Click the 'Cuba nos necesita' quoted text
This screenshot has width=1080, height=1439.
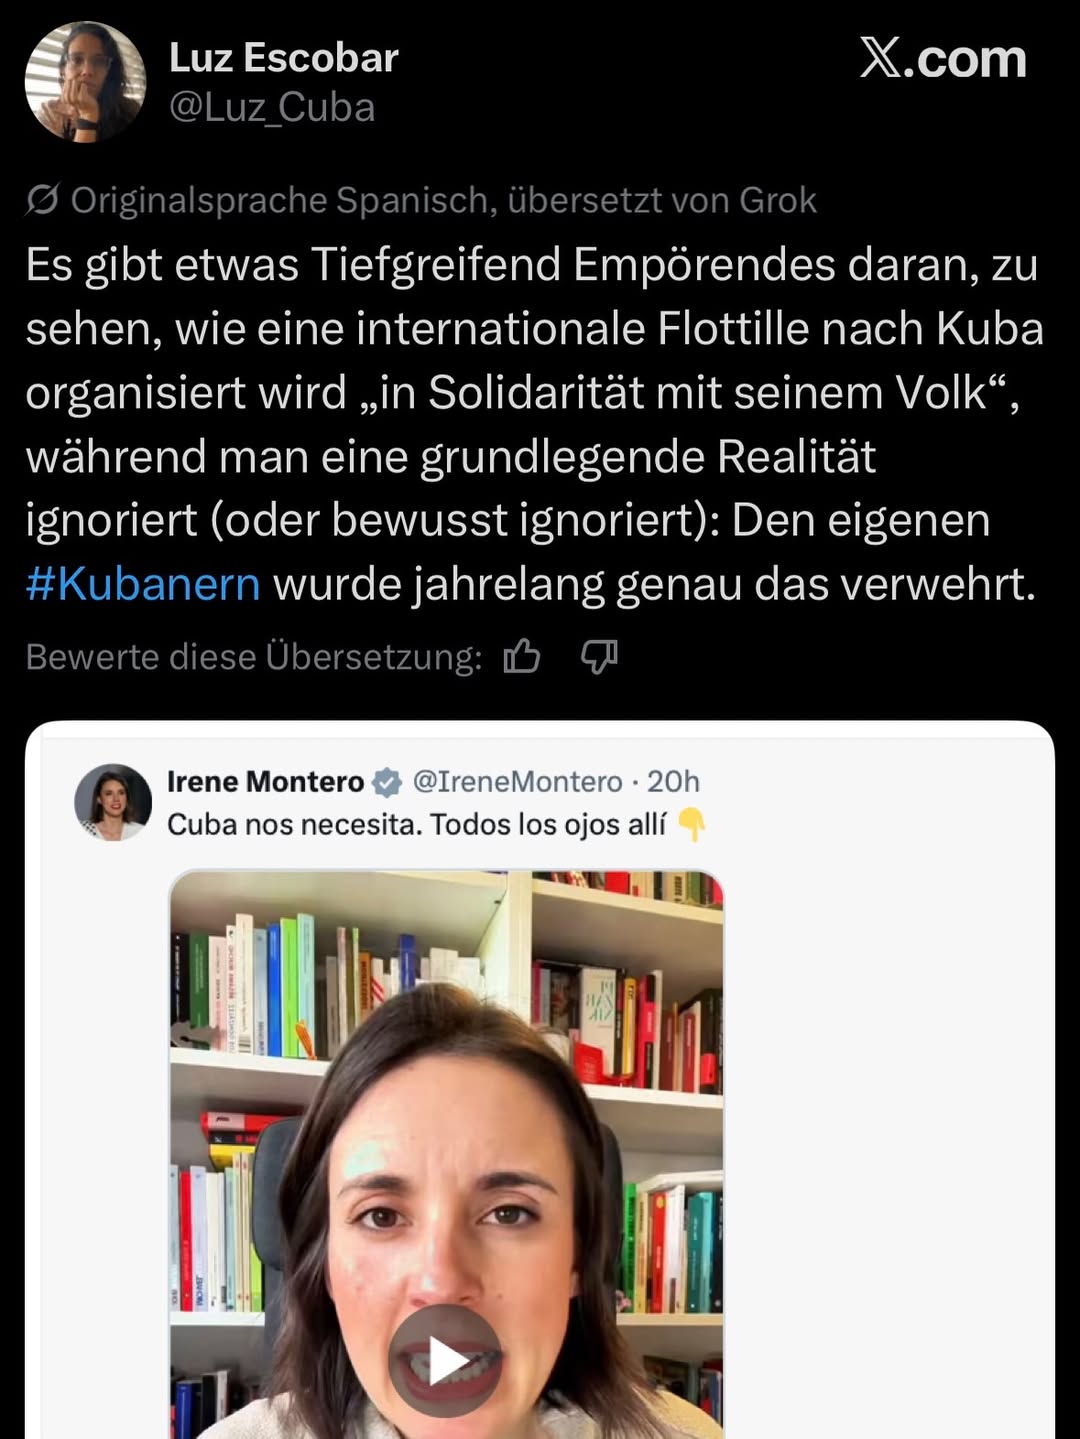coord(416,825)
